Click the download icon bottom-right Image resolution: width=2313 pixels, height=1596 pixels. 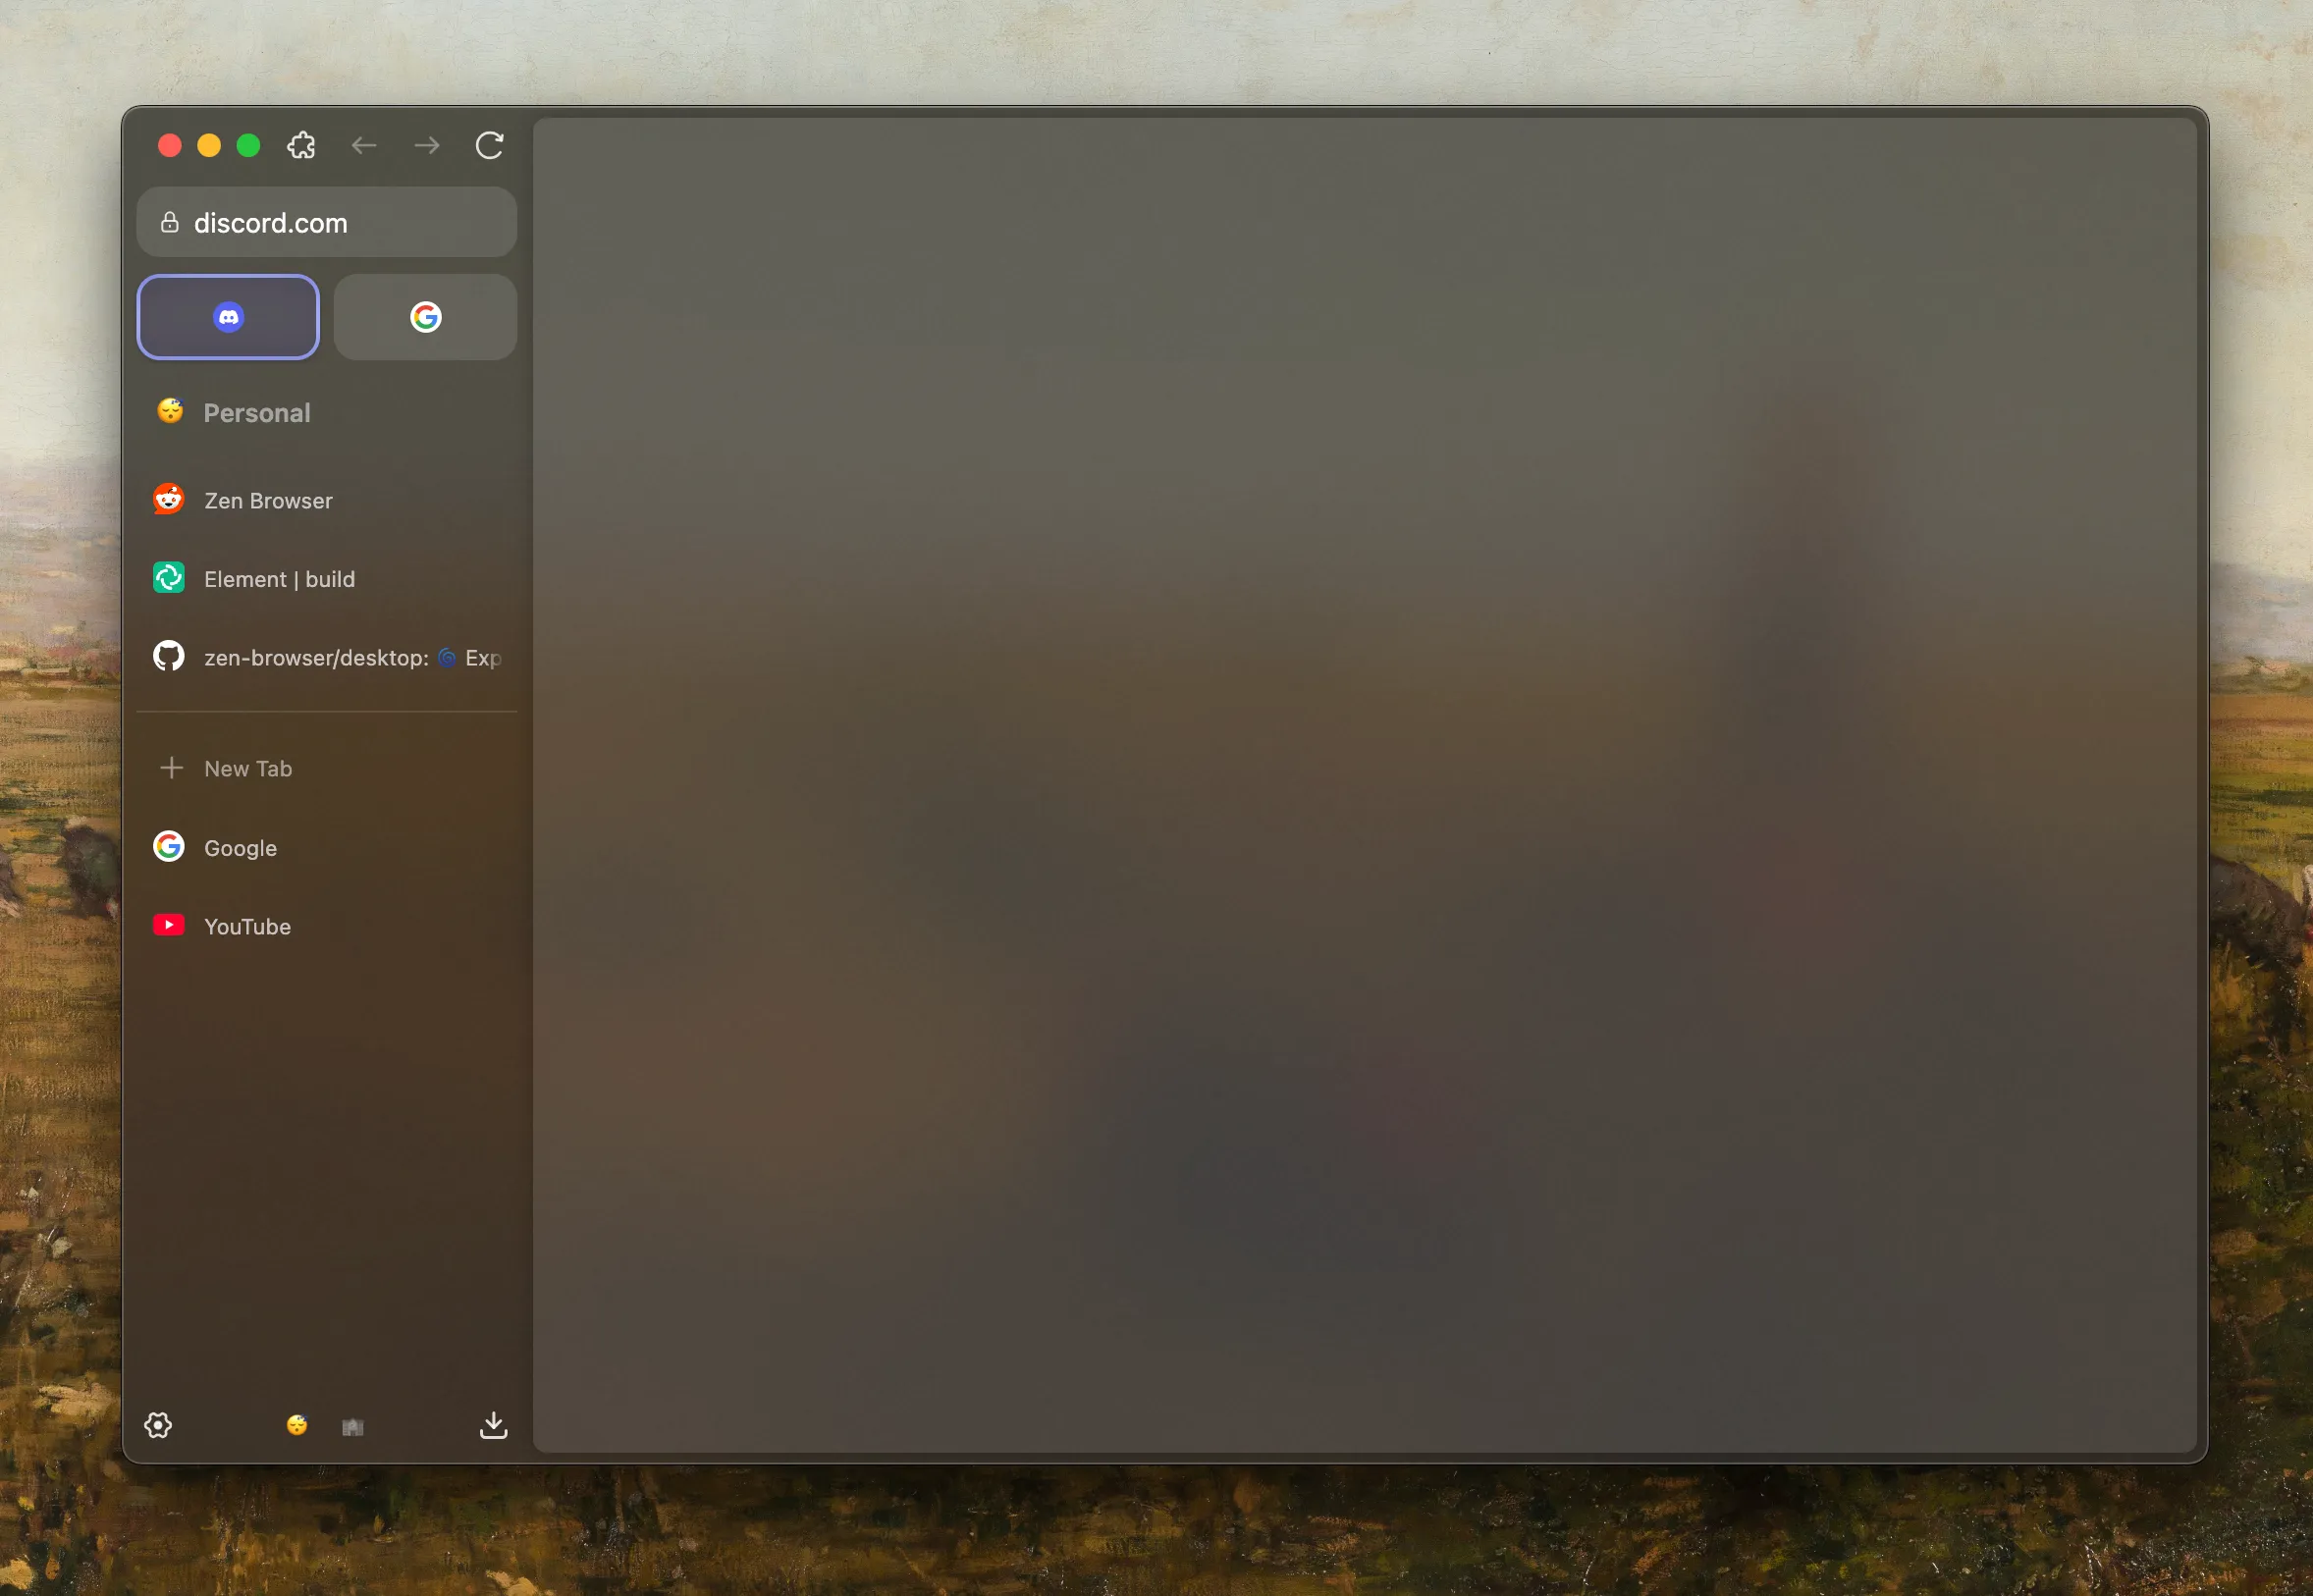(492, 1424)
